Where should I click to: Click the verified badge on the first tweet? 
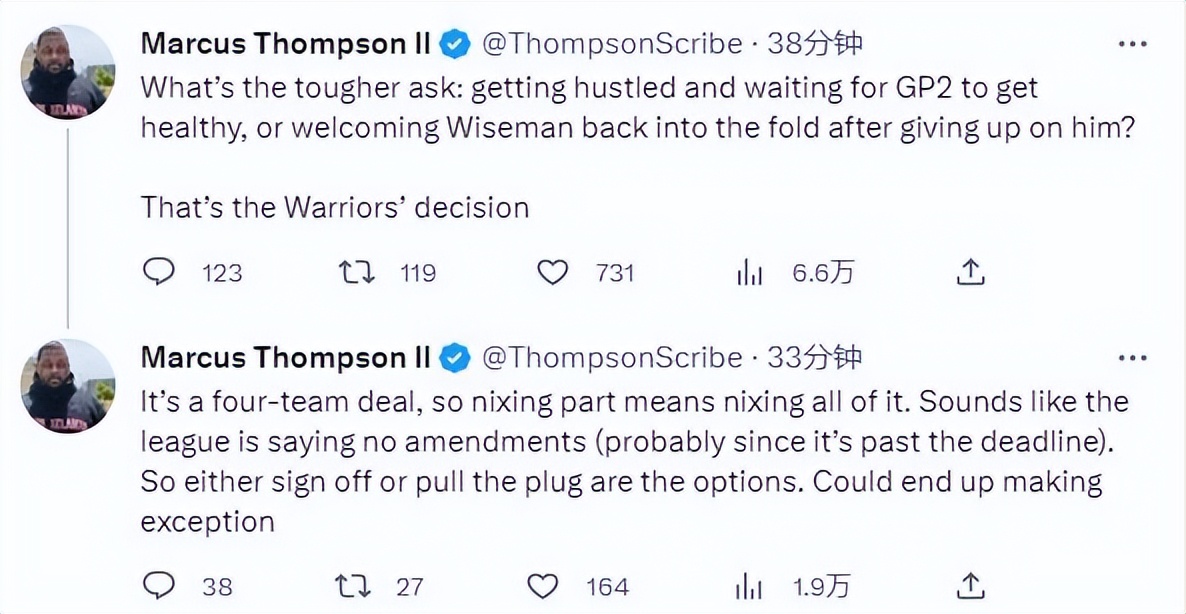coord(455,45)
